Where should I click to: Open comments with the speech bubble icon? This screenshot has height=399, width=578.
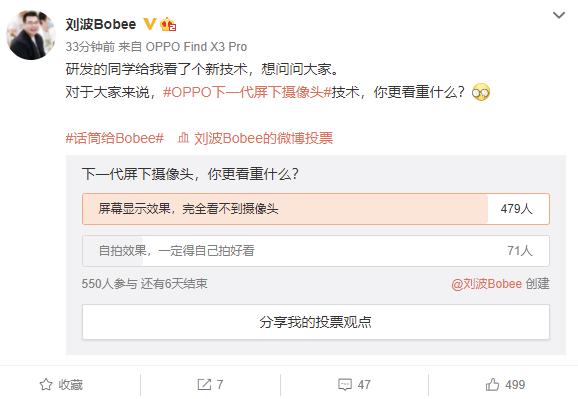coord(345,385)
